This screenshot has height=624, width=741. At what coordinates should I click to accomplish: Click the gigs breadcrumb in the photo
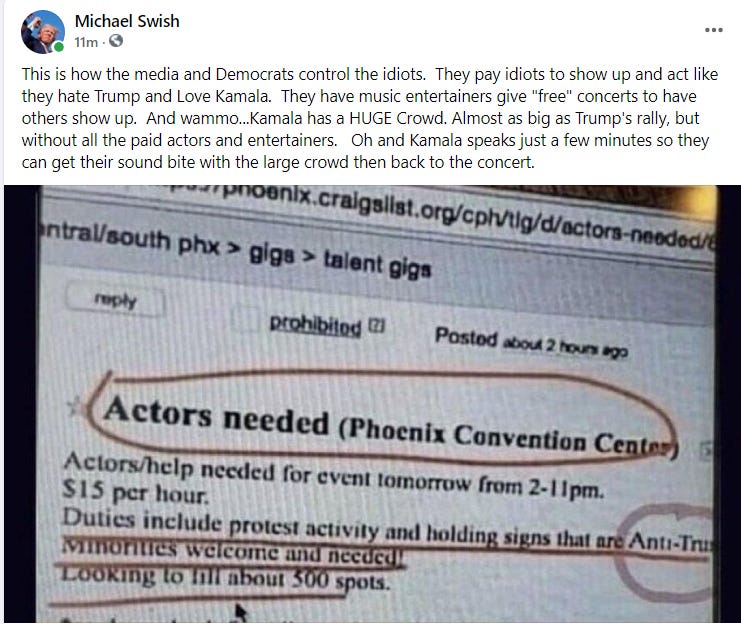272,256
